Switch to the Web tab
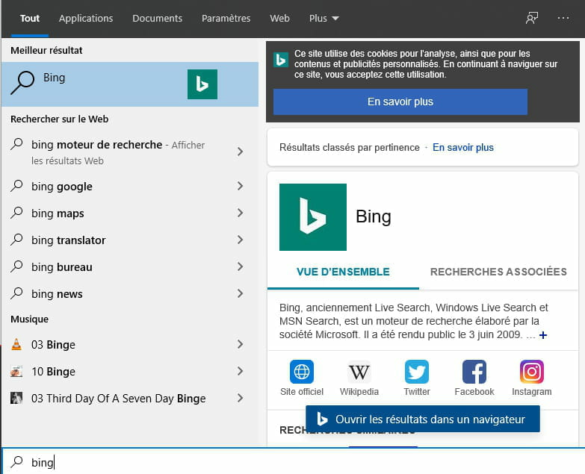585x474 pixels. point(280,18)
